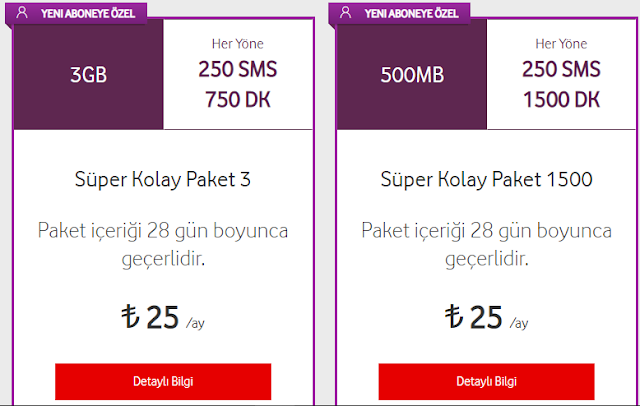Click the 1500 DK minutes text
Image resolution: width=640 pixels, height=406 pixels.
coord(560,99)
